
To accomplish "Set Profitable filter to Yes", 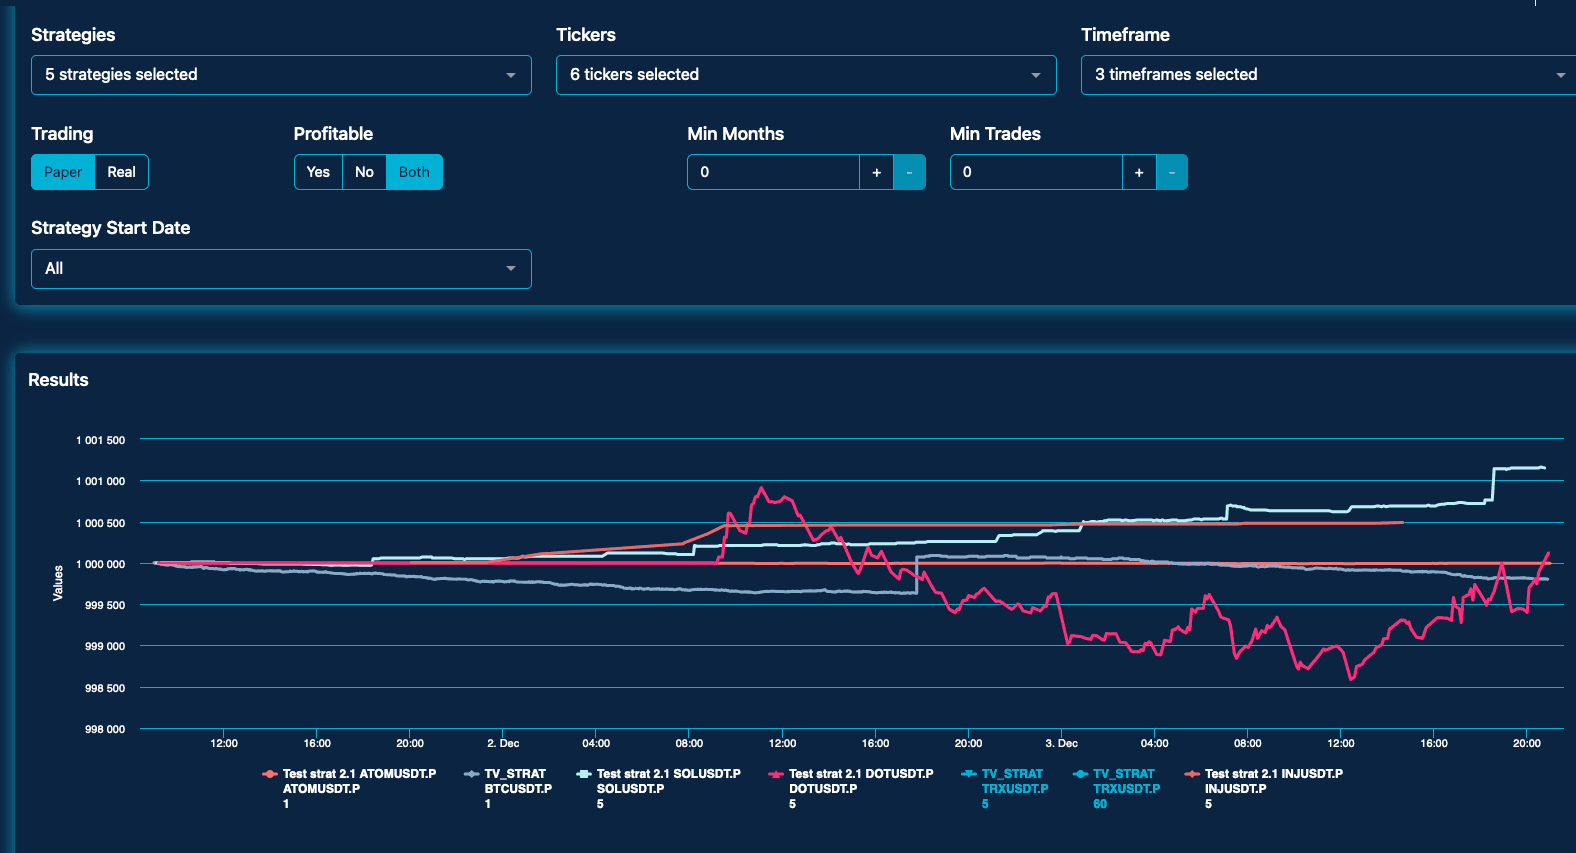I will click(318, 172).
